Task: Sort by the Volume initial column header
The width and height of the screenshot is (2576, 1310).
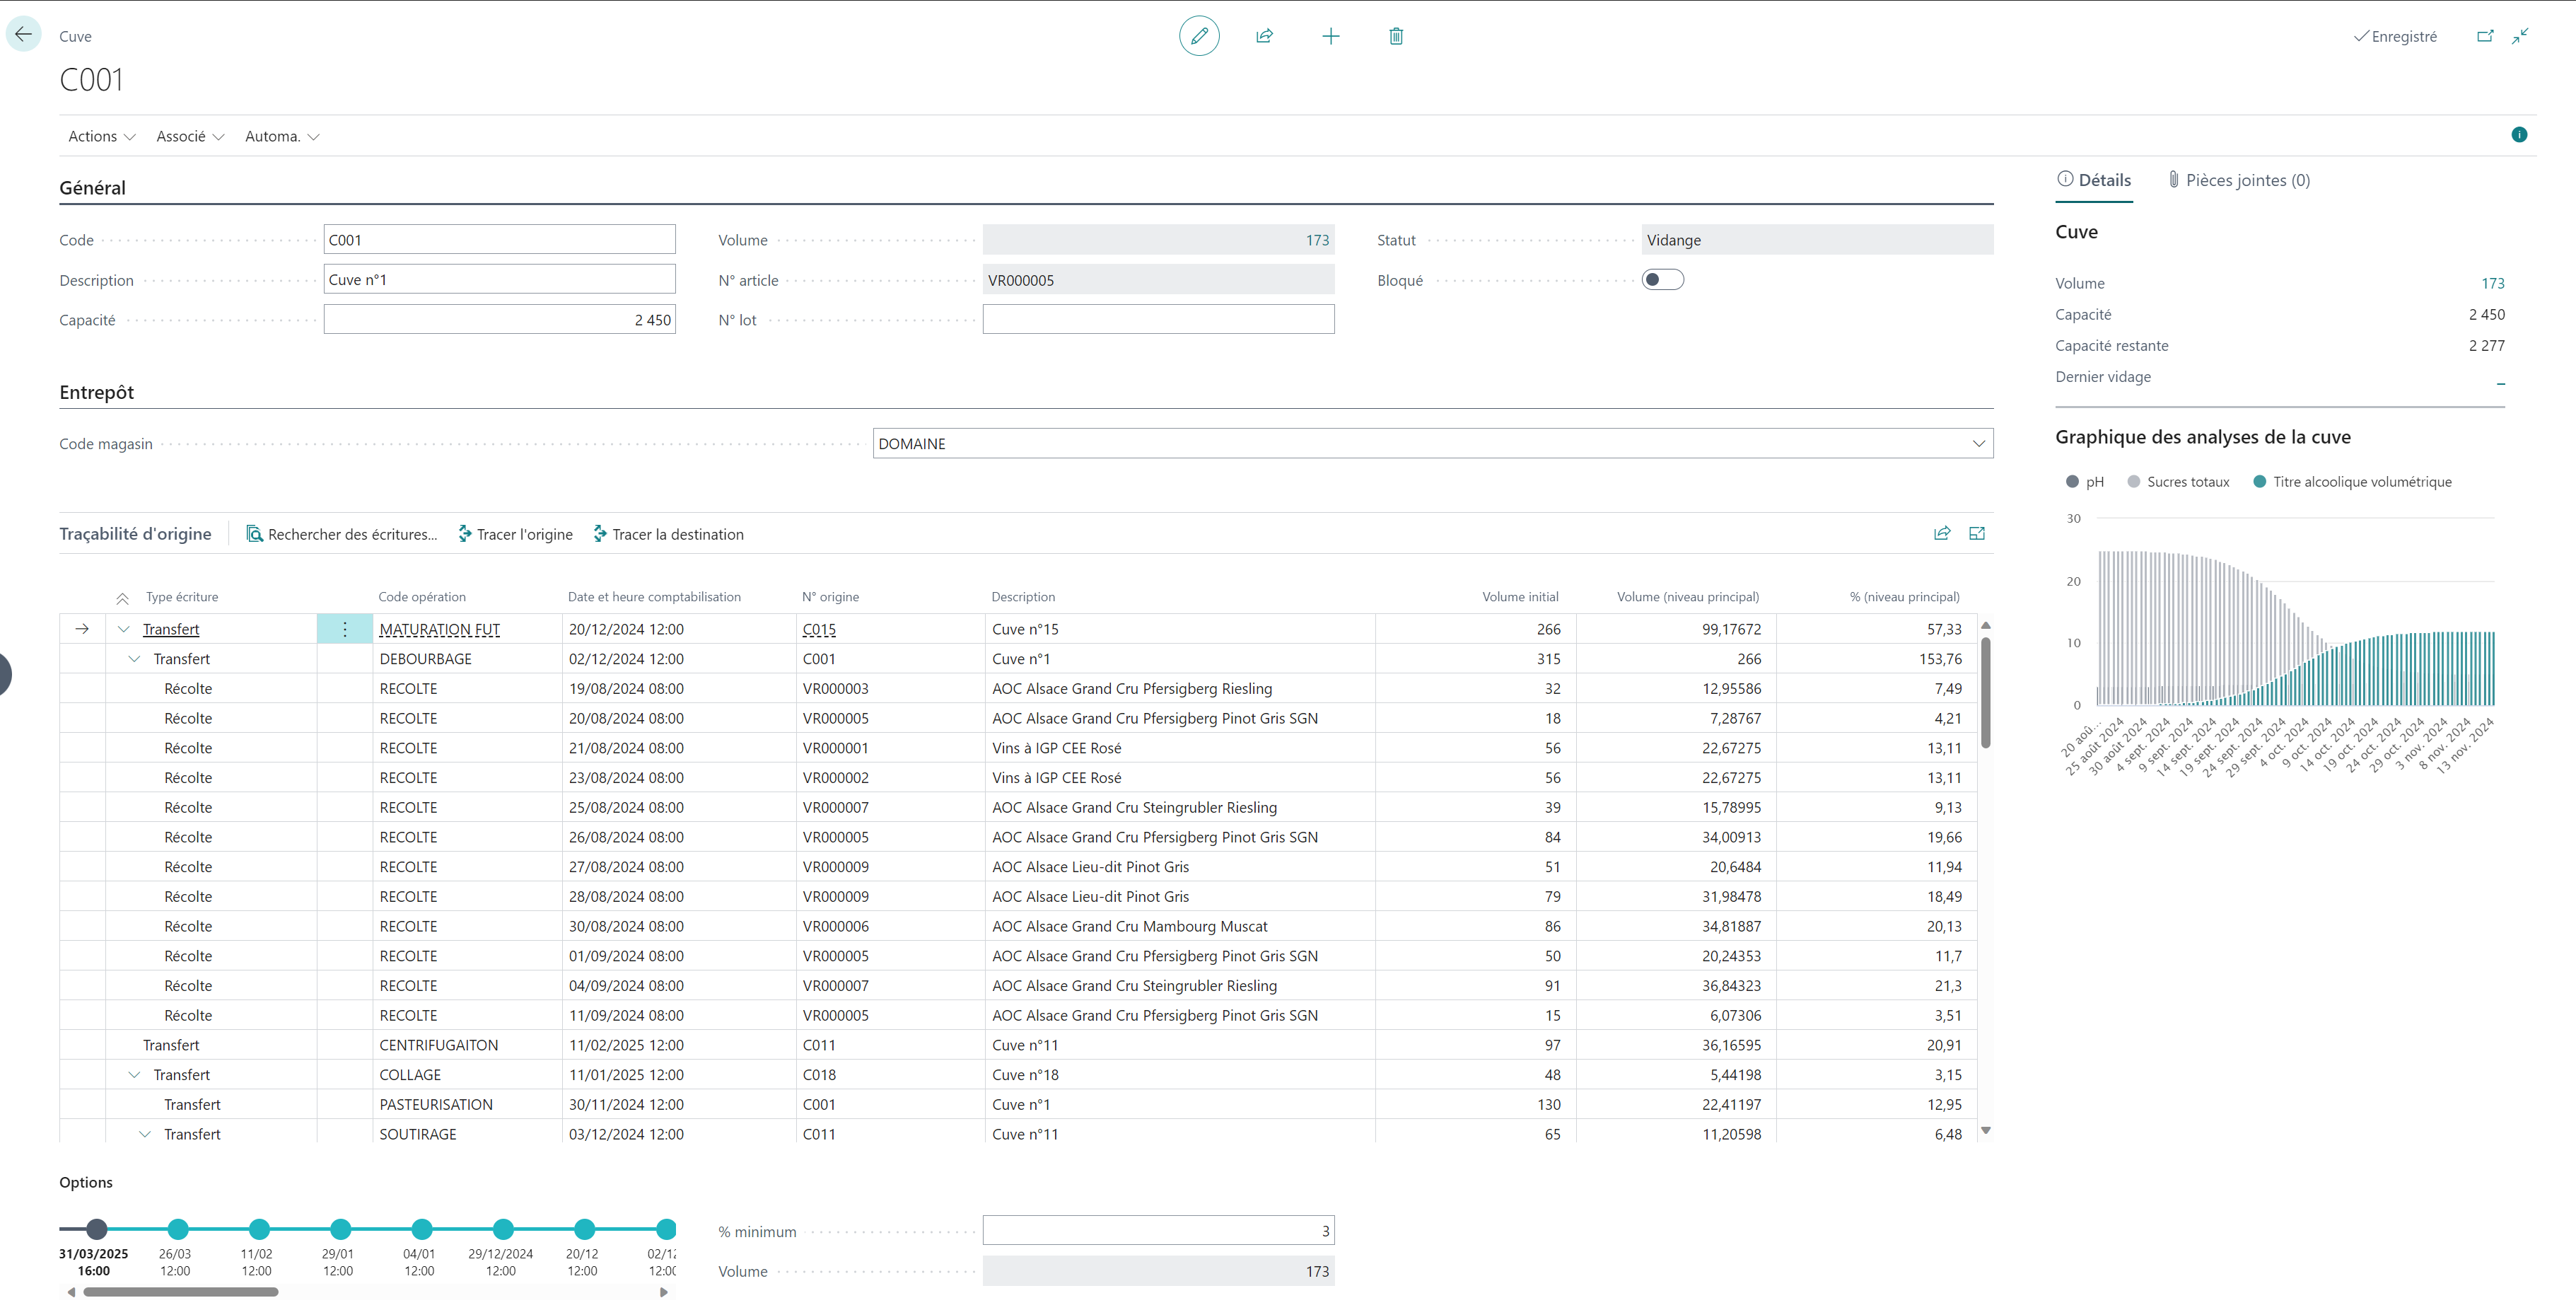Action: tap(1520, 597)
